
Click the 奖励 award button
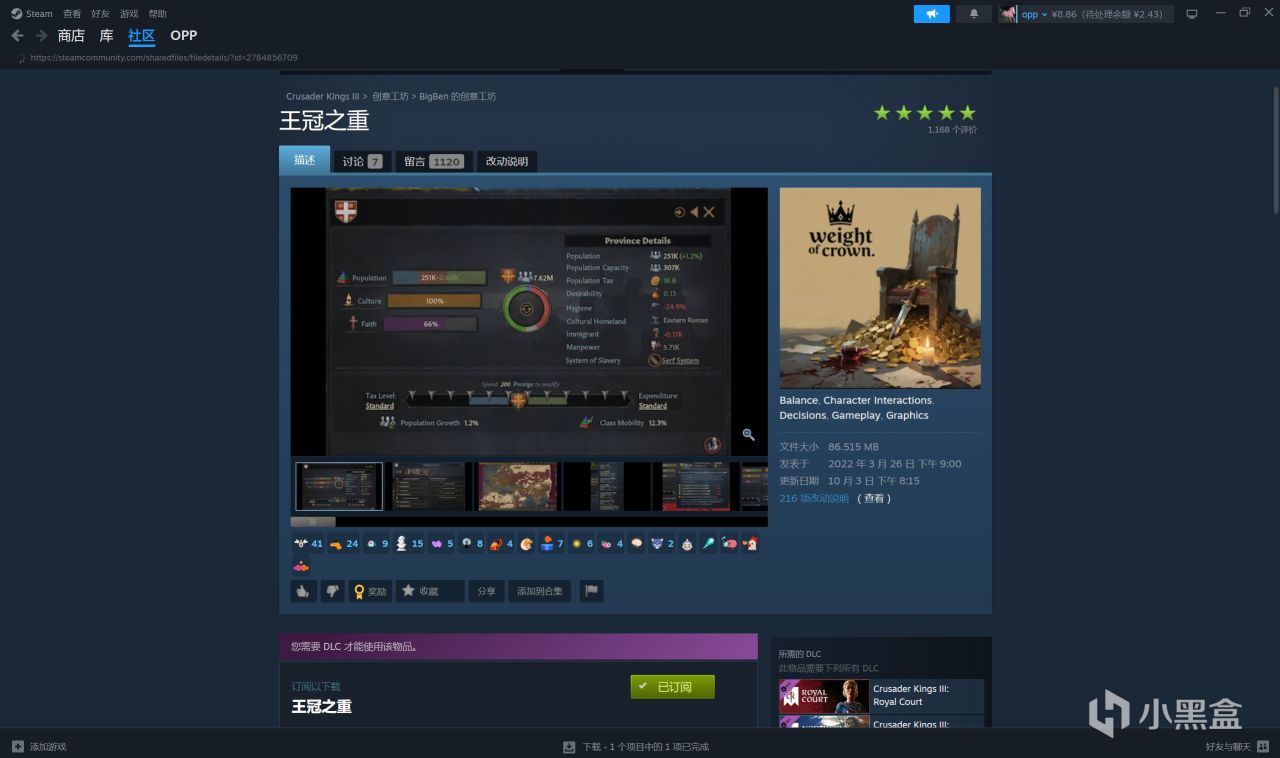click(370, 591)
